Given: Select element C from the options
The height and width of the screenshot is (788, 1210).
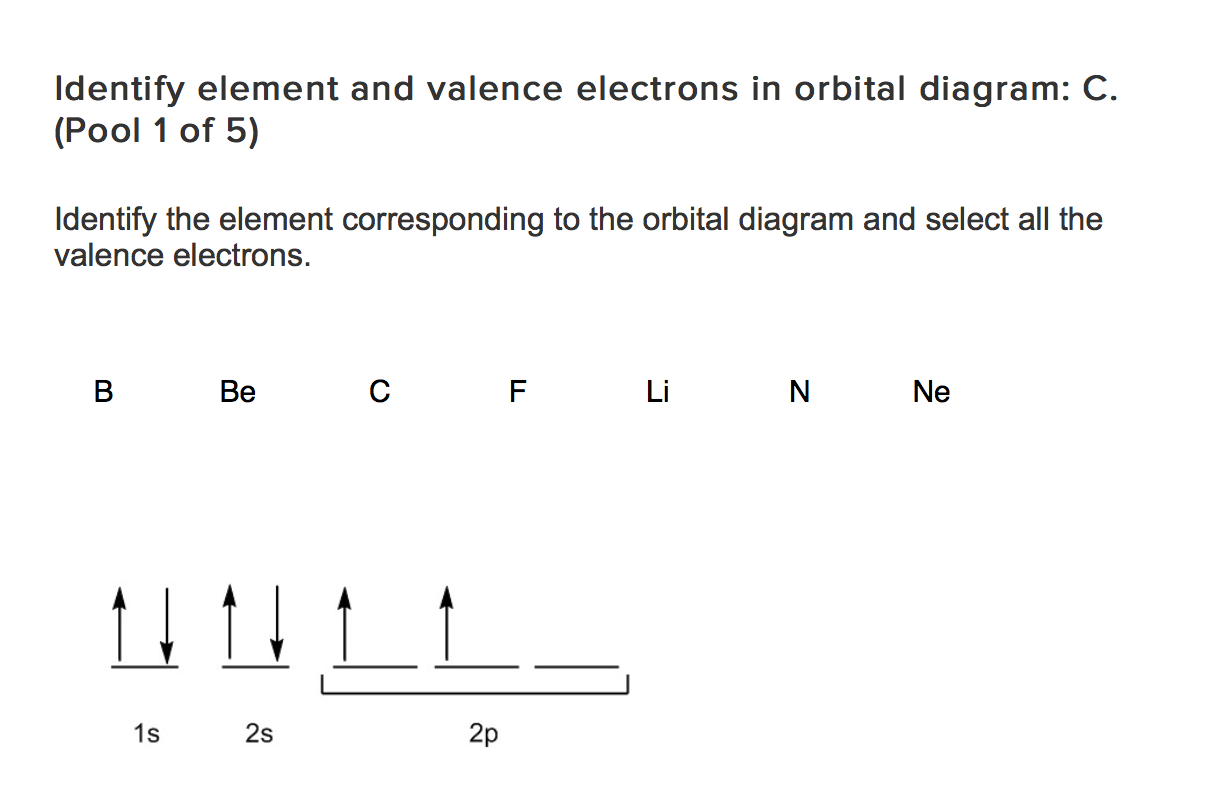Looking at the screenshot, I should pyautogui.click(x=379, y=392).
